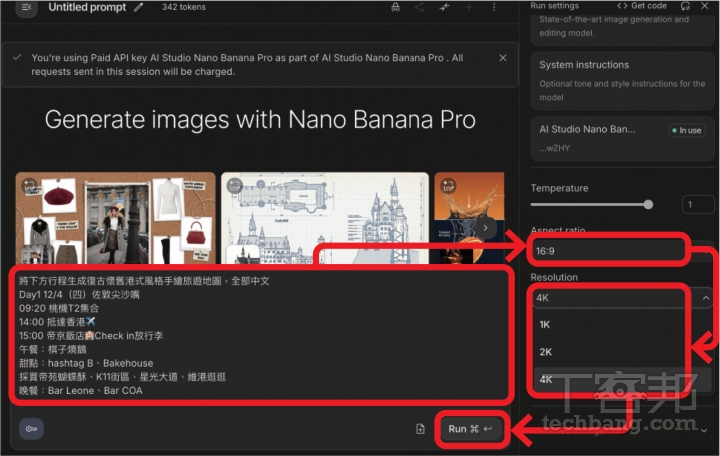Open compare mode arrows icon
720x456 pixels.
click(x=444, y=7)
